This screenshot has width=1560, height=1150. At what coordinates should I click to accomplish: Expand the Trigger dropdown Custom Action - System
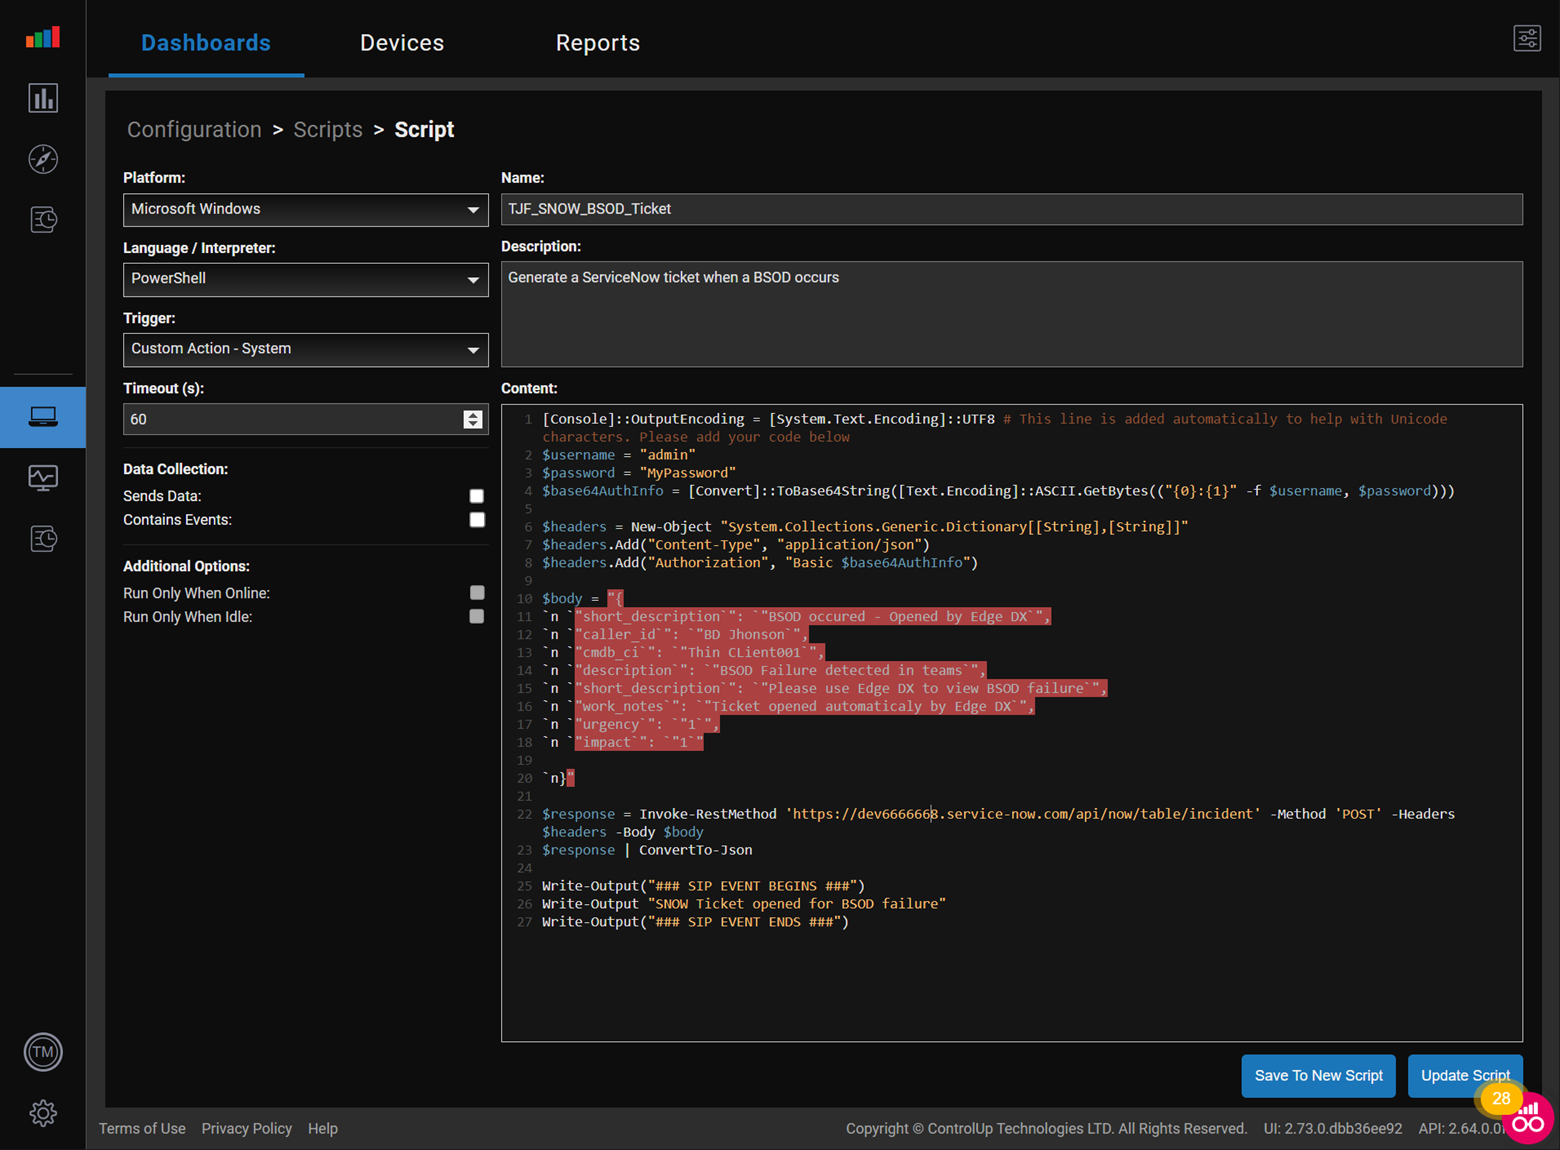[305, 350]
